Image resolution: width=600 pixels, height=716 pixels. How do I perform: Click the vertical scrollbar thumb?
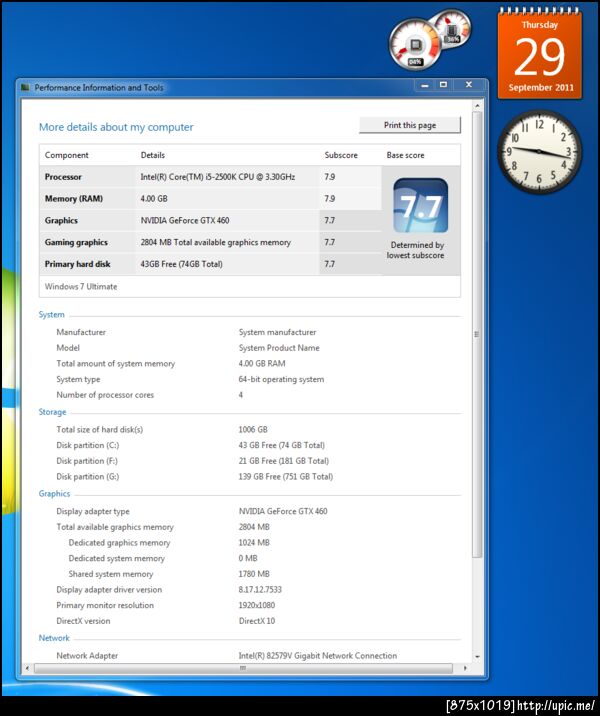click(477, 334)
